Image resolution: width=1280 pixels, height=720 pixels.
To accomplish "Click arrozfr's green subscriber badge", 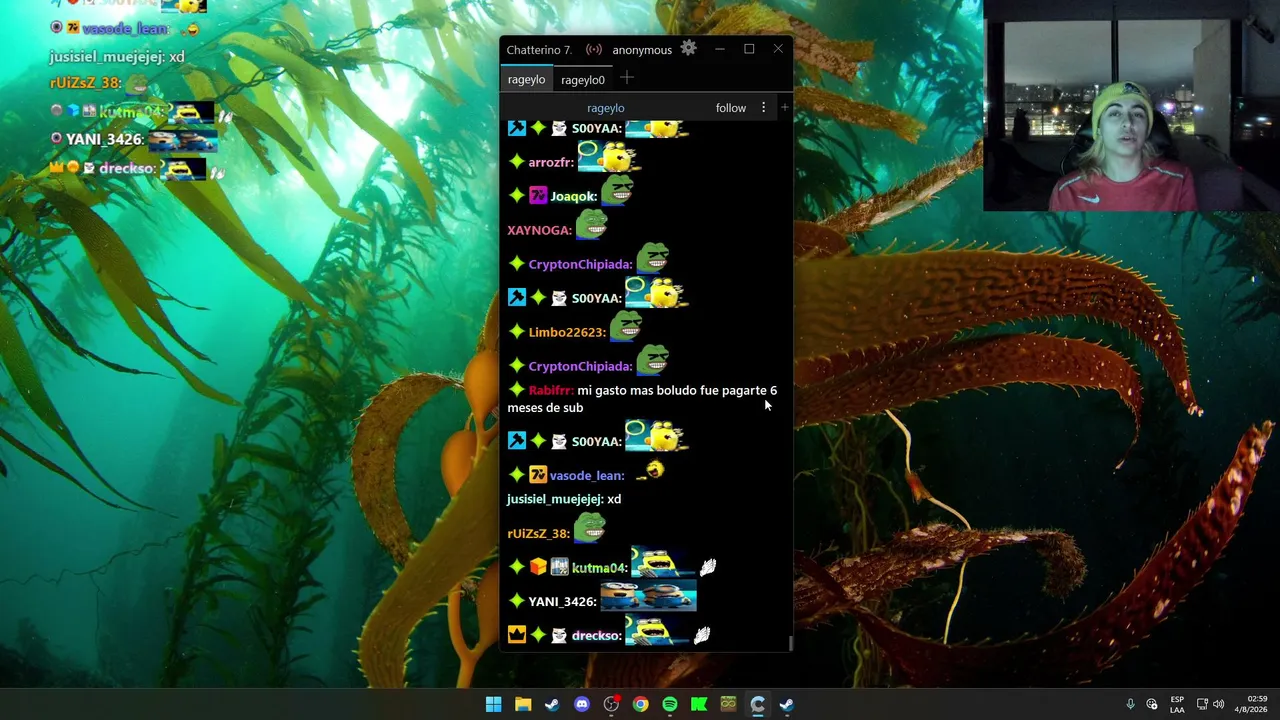I will [516, 162].
